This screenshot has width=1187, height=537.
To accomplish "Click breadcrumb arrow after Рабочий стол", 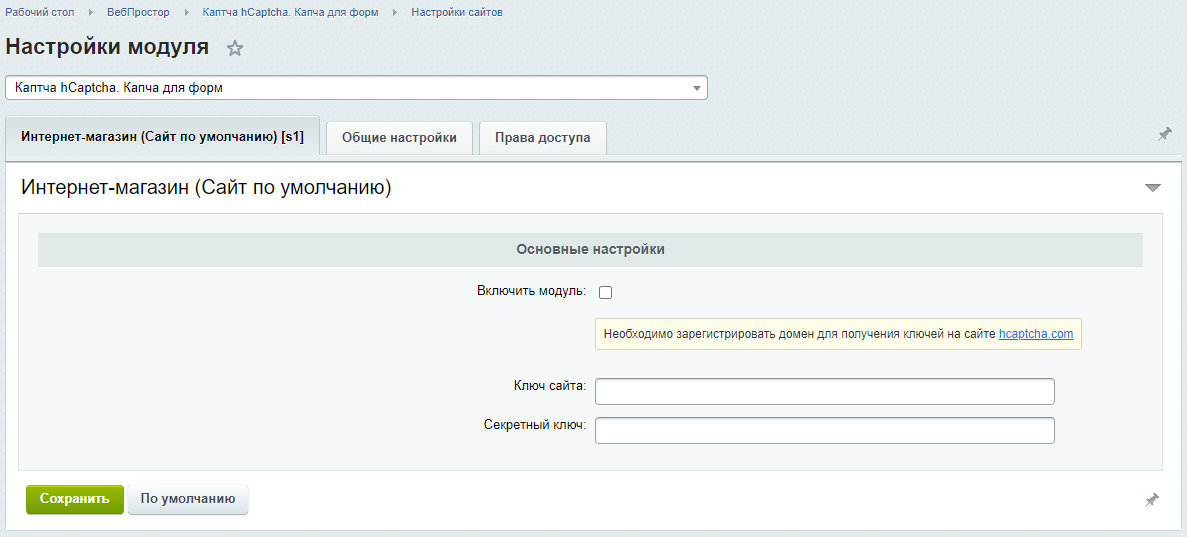I will click(x=90, y=13).
